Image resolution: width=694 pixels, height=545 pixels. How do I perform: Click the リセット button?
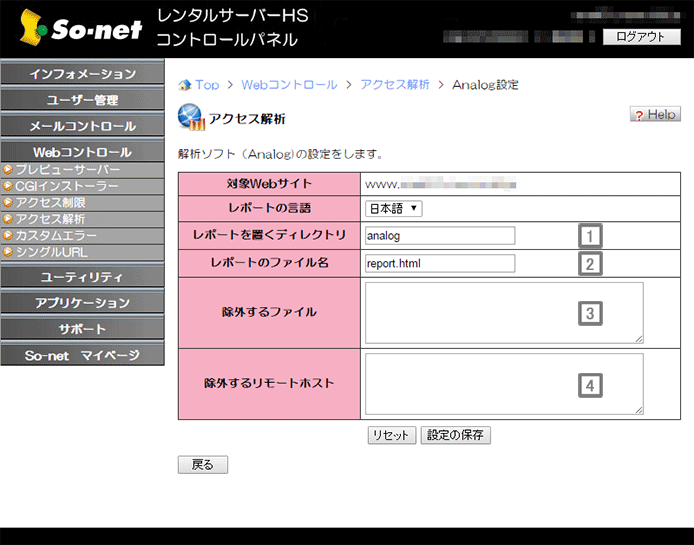391,435
